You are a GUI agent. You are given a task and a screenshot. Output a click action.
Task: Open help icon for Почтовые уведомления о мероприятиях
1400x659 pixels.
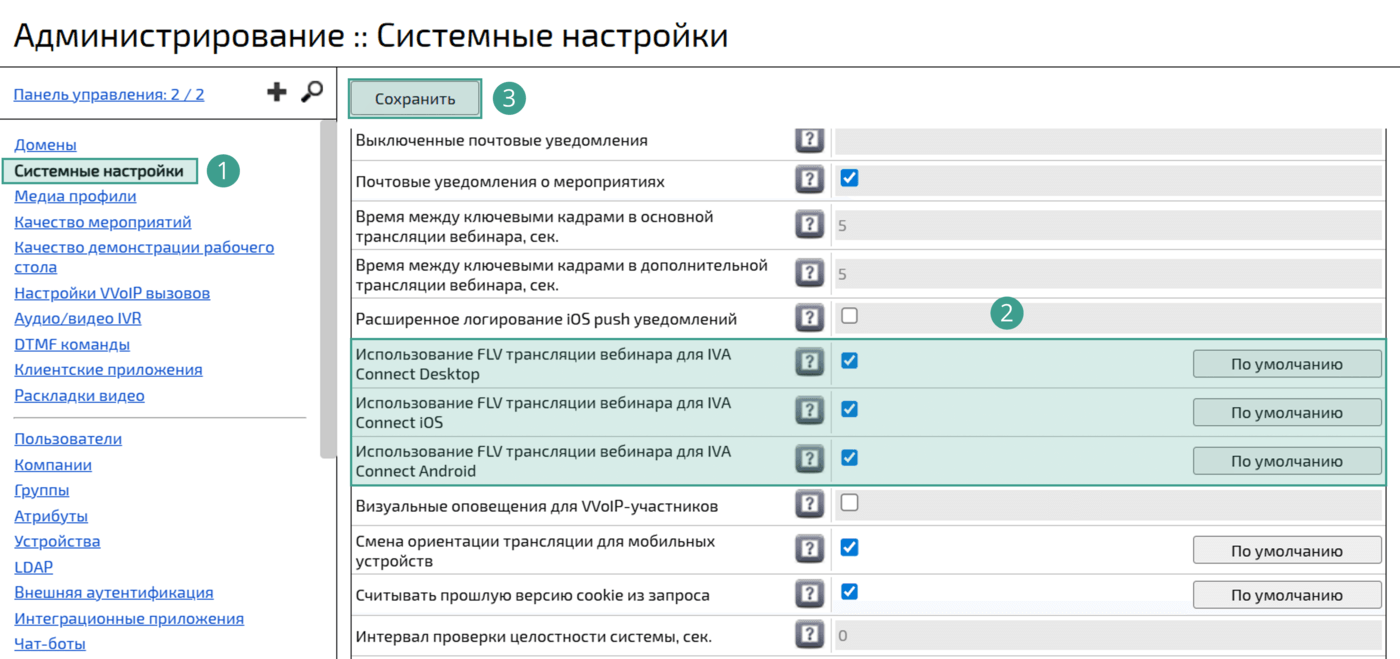tap(809, 180)
